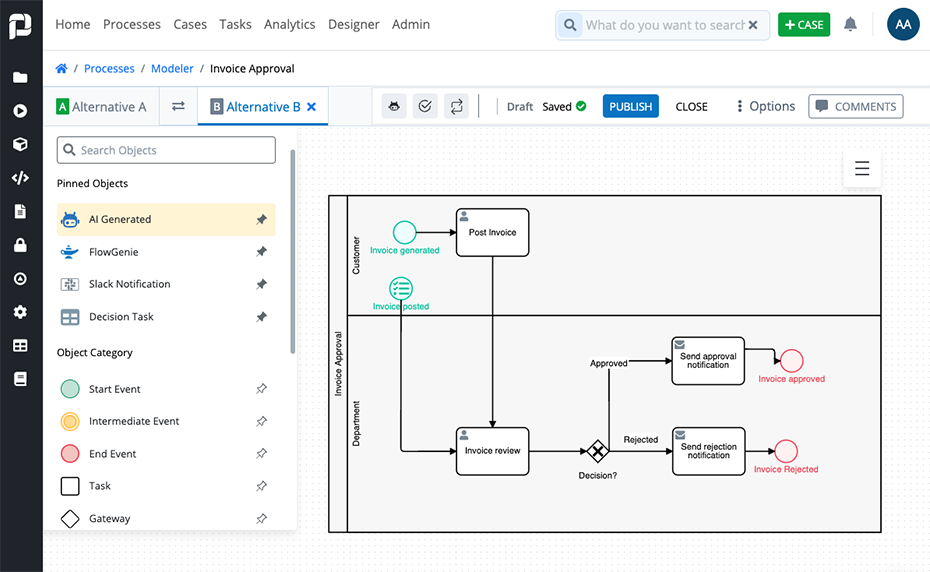Select the Decision Task object

coord(166,317)
